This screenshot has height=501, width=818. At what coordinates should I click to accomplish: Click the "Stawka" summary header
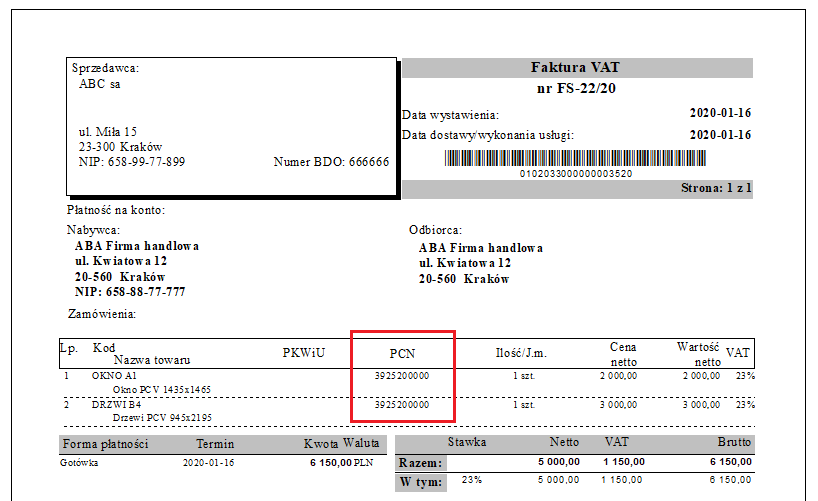tap(467, 442)
